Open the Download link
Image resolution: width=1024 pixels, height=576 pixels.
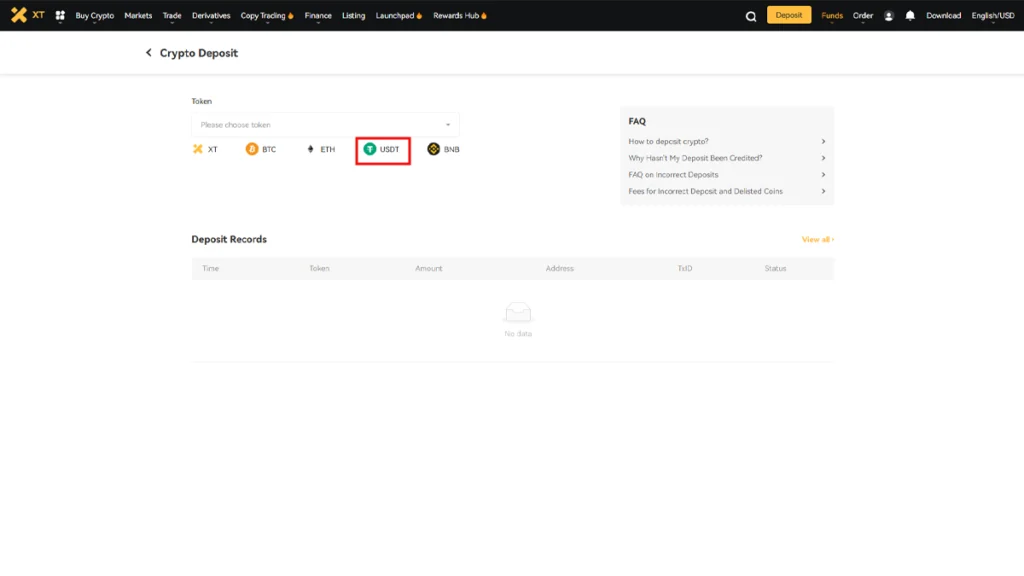(x=943, y=16)
